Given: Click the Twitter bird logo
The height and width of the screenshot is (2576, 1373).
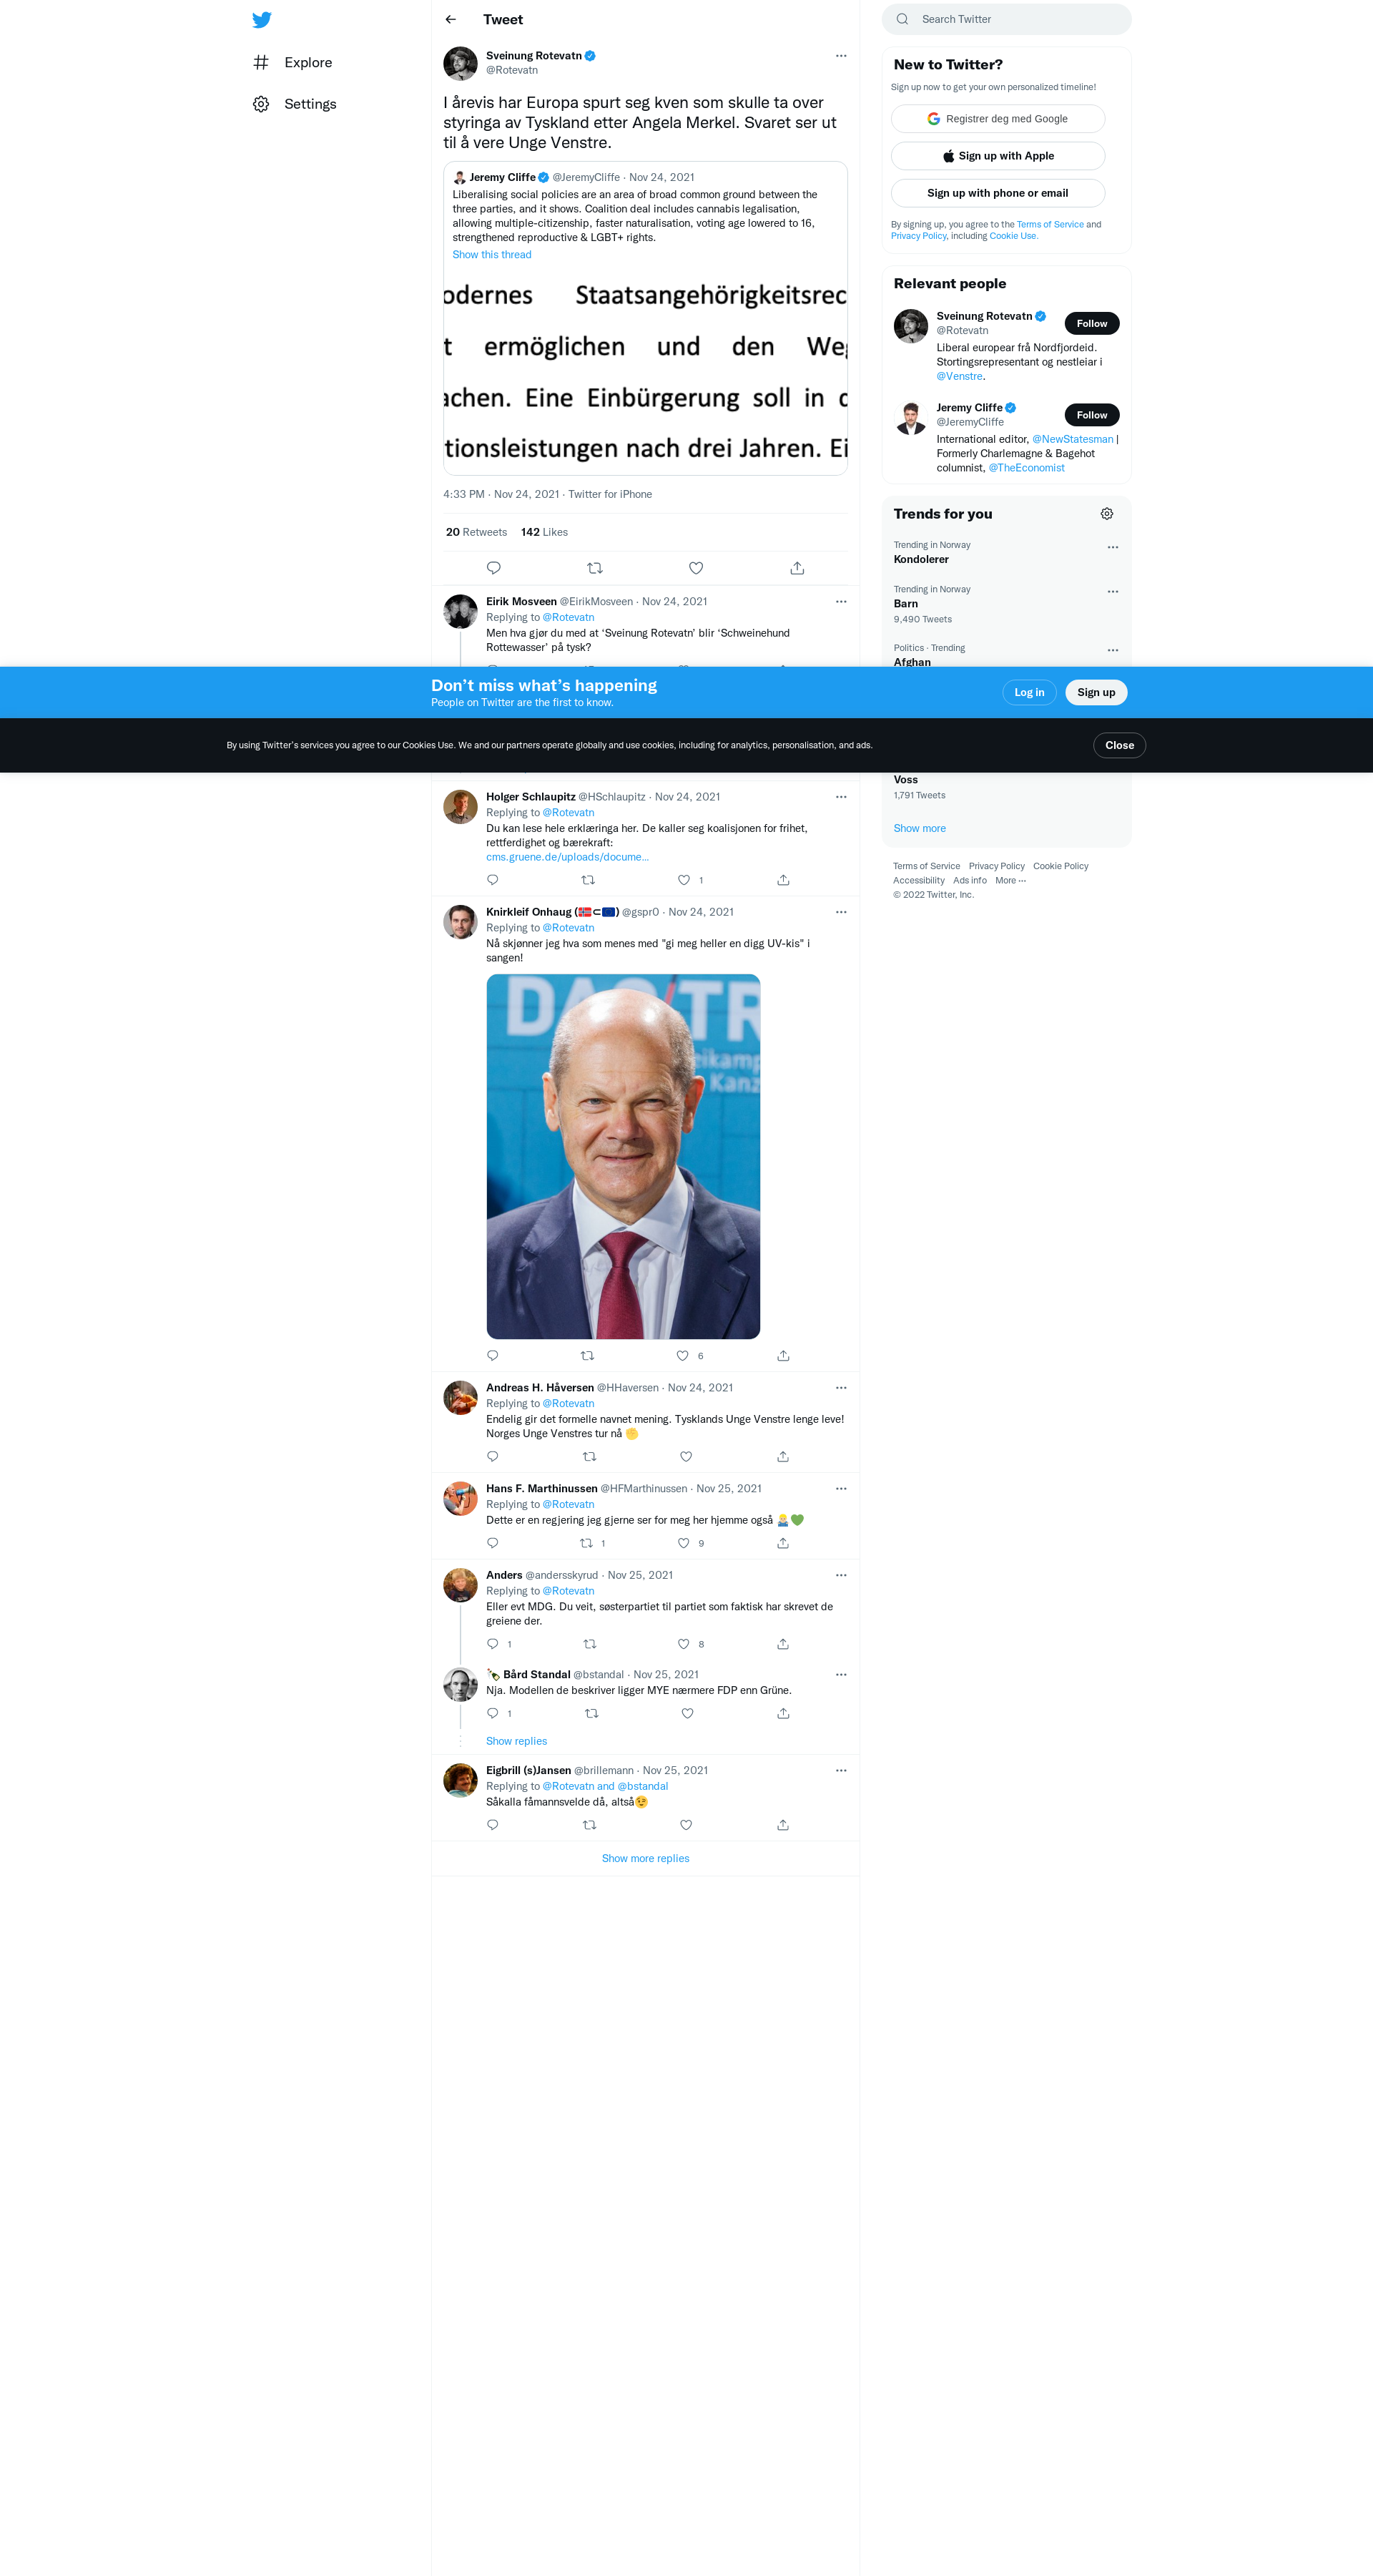Looking at the screenshot, I should pyautogui.click(x=262, y=20).
